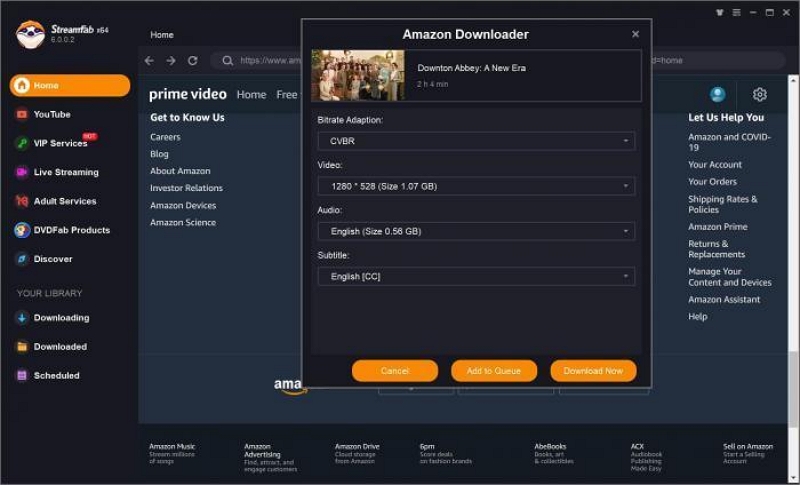Open the Amazon Music footer link
The width and height of the screenshot is (800, 485).
[x=172, y=453]
